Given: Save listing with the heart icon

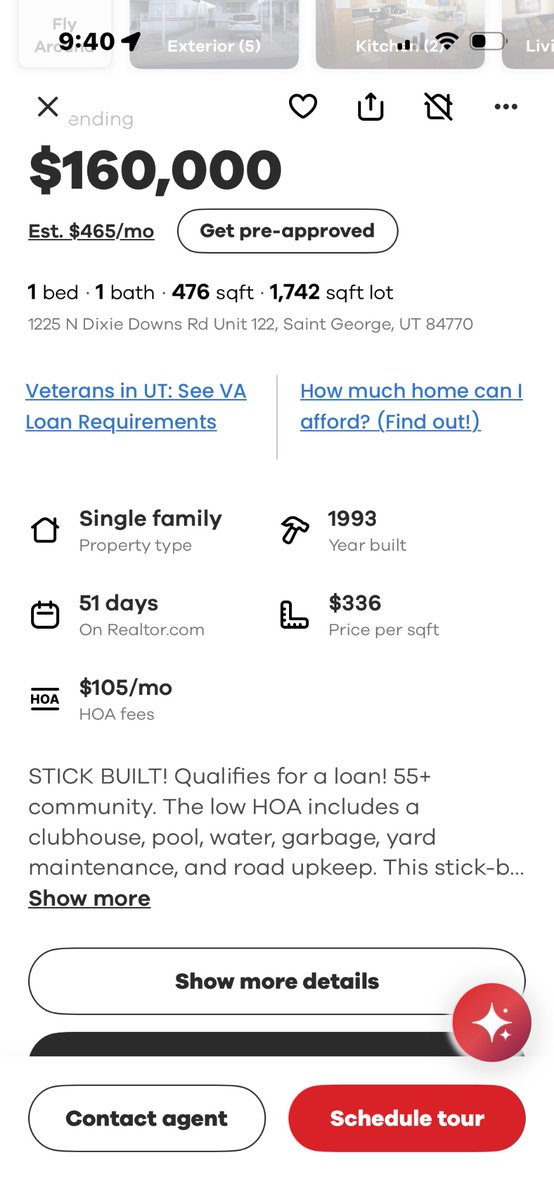Looking at the screenshot, I should tap(303, 106).
